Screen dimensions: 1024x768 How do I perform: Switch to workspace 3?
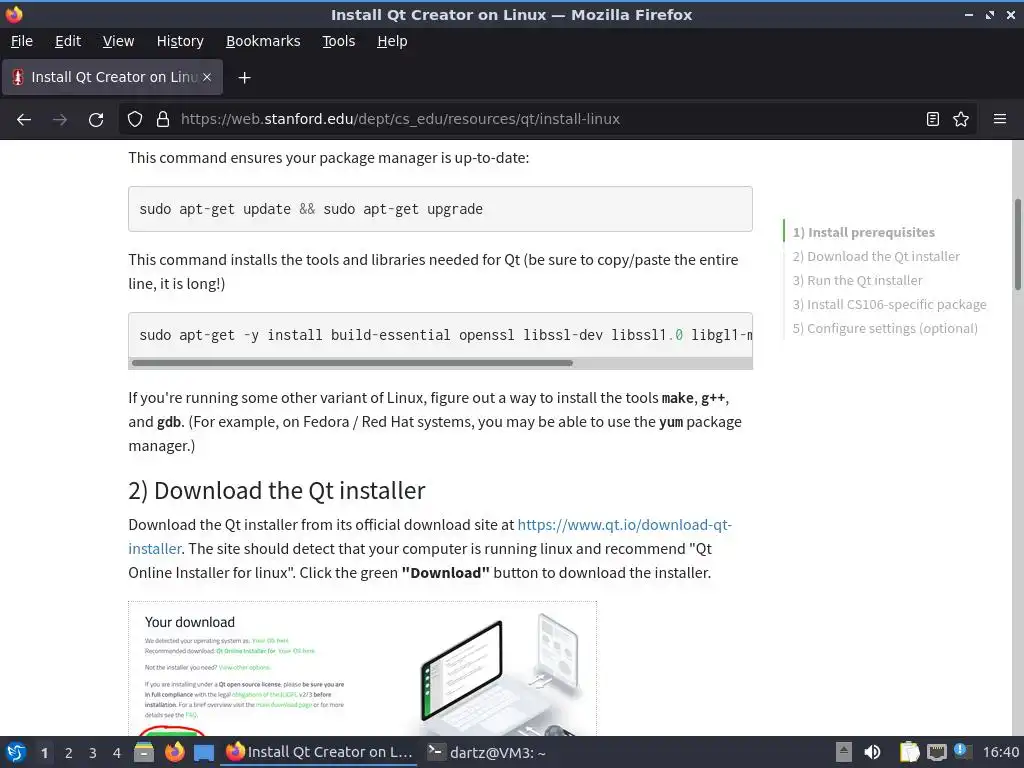93,753
